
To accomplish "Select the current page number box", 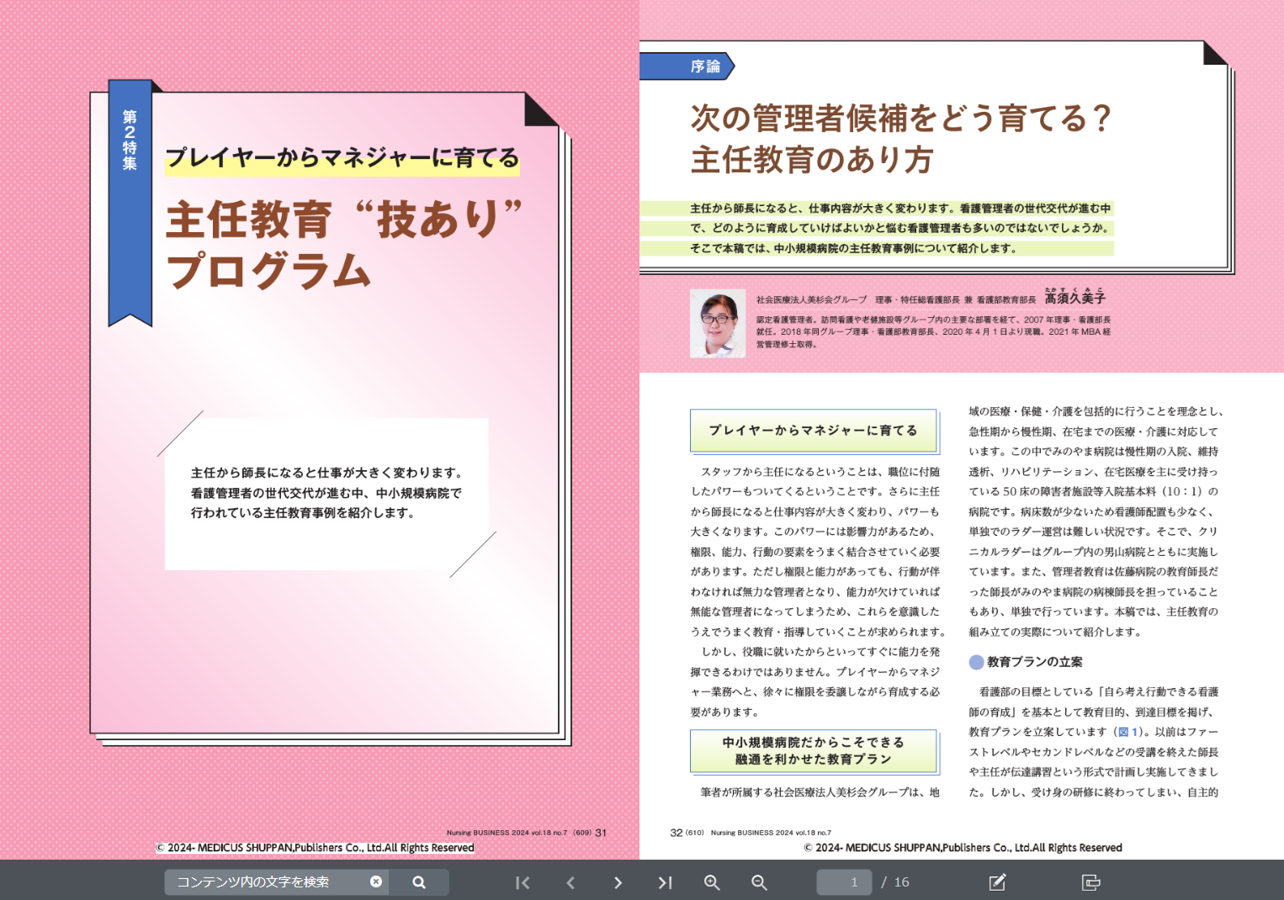I will [844, 882].
